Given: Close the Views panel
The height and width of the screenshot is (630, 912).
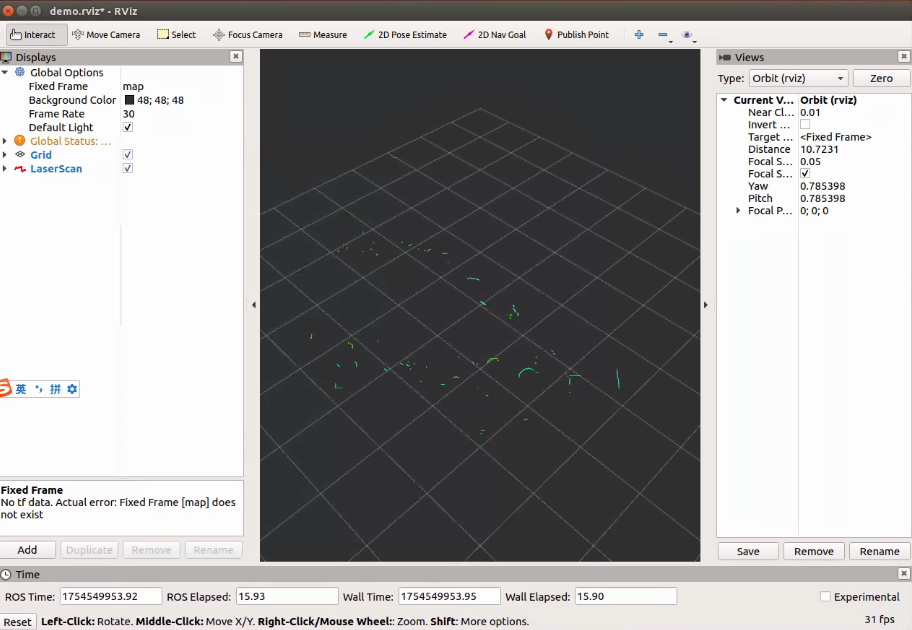Looking at the screenshot, I should [x=903, y=56].
